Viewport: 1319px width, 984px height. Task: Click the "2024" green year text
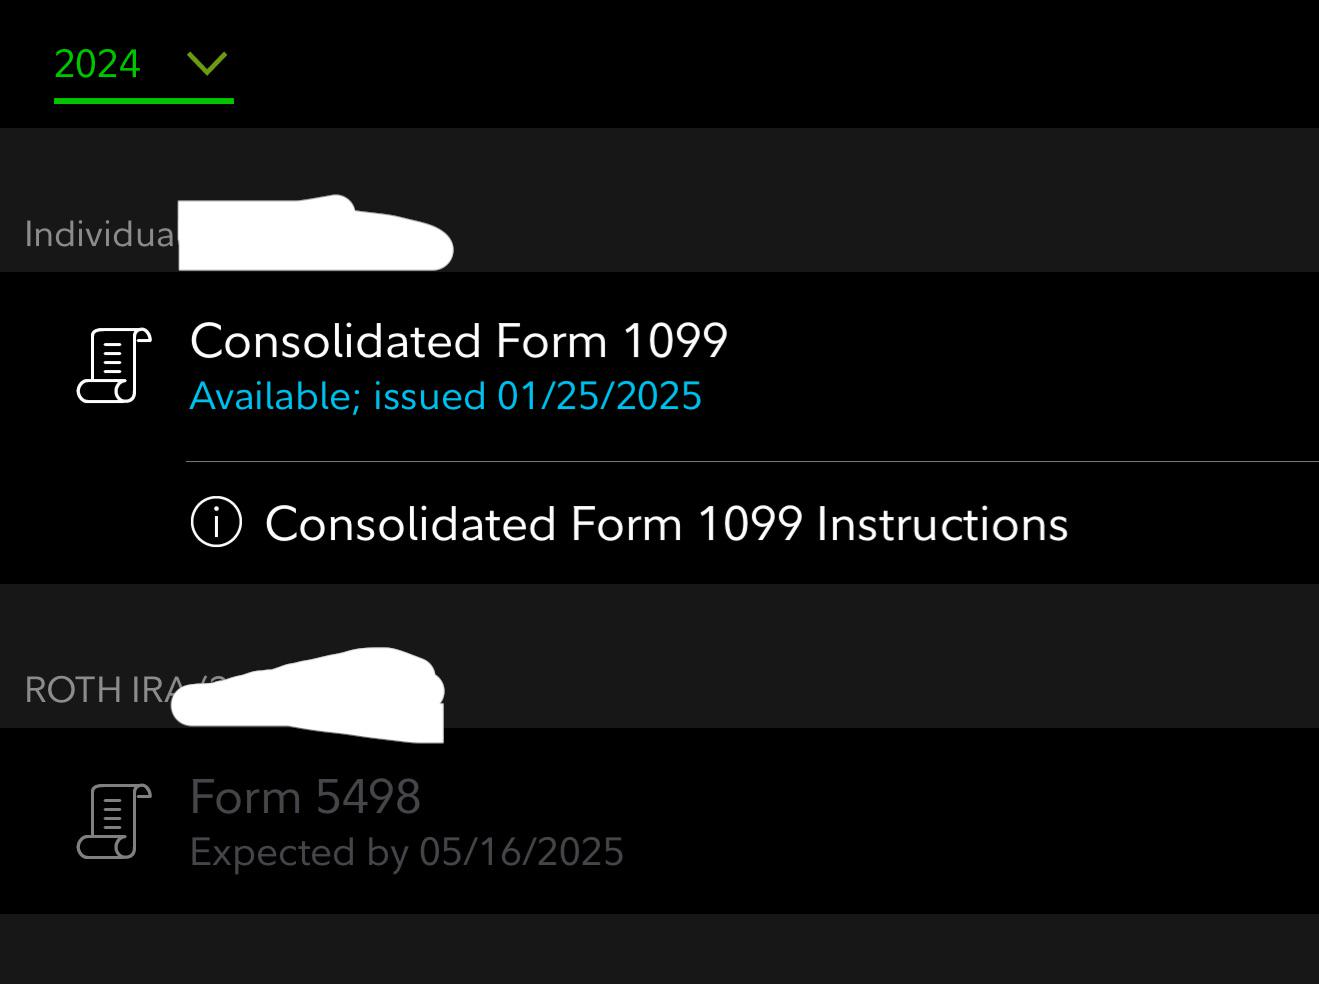click(97, 65)
